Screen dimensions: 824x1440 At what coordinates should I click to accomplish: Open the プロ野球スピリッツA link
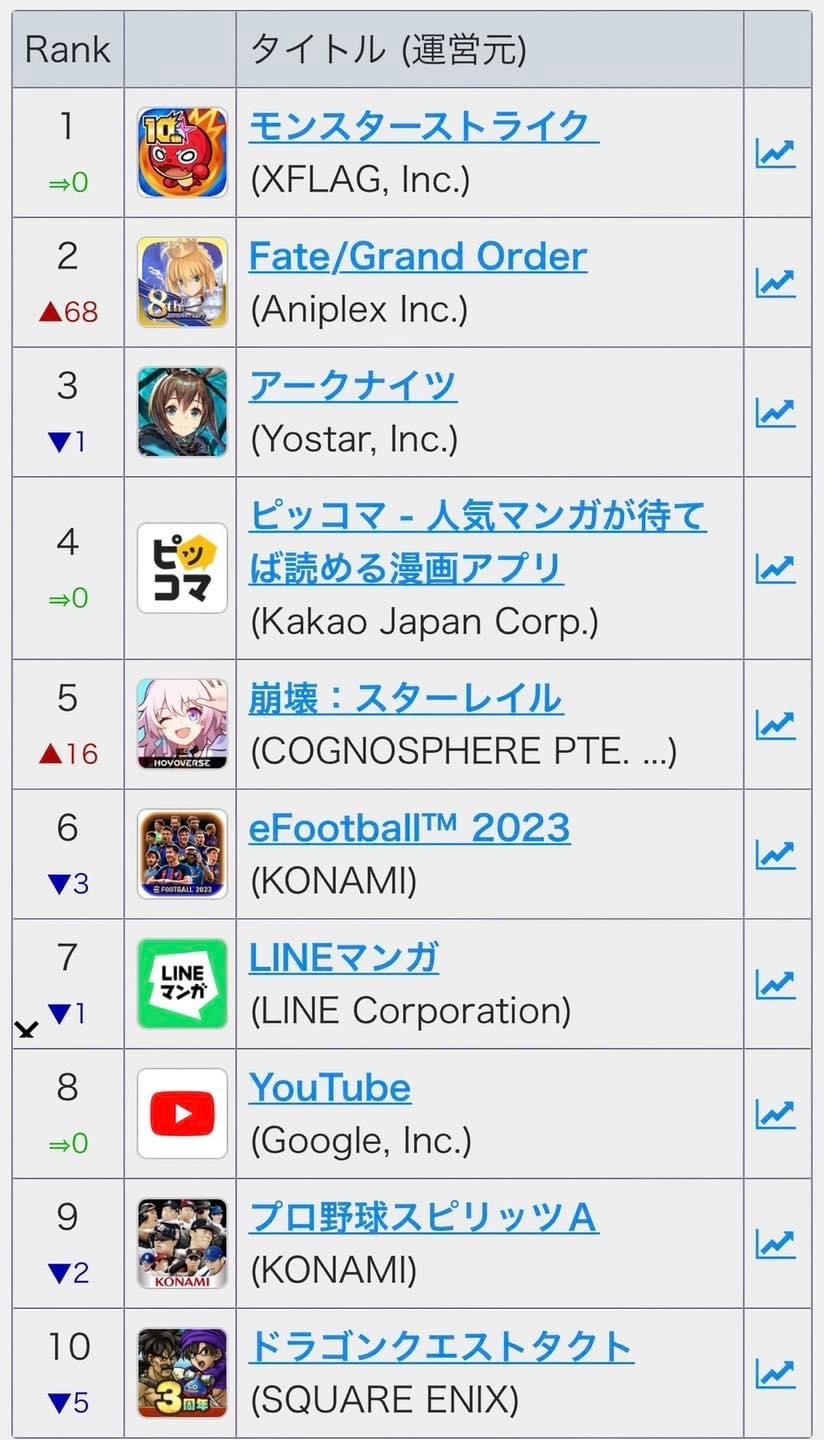pyautogui.click(x=424, y=1218)
